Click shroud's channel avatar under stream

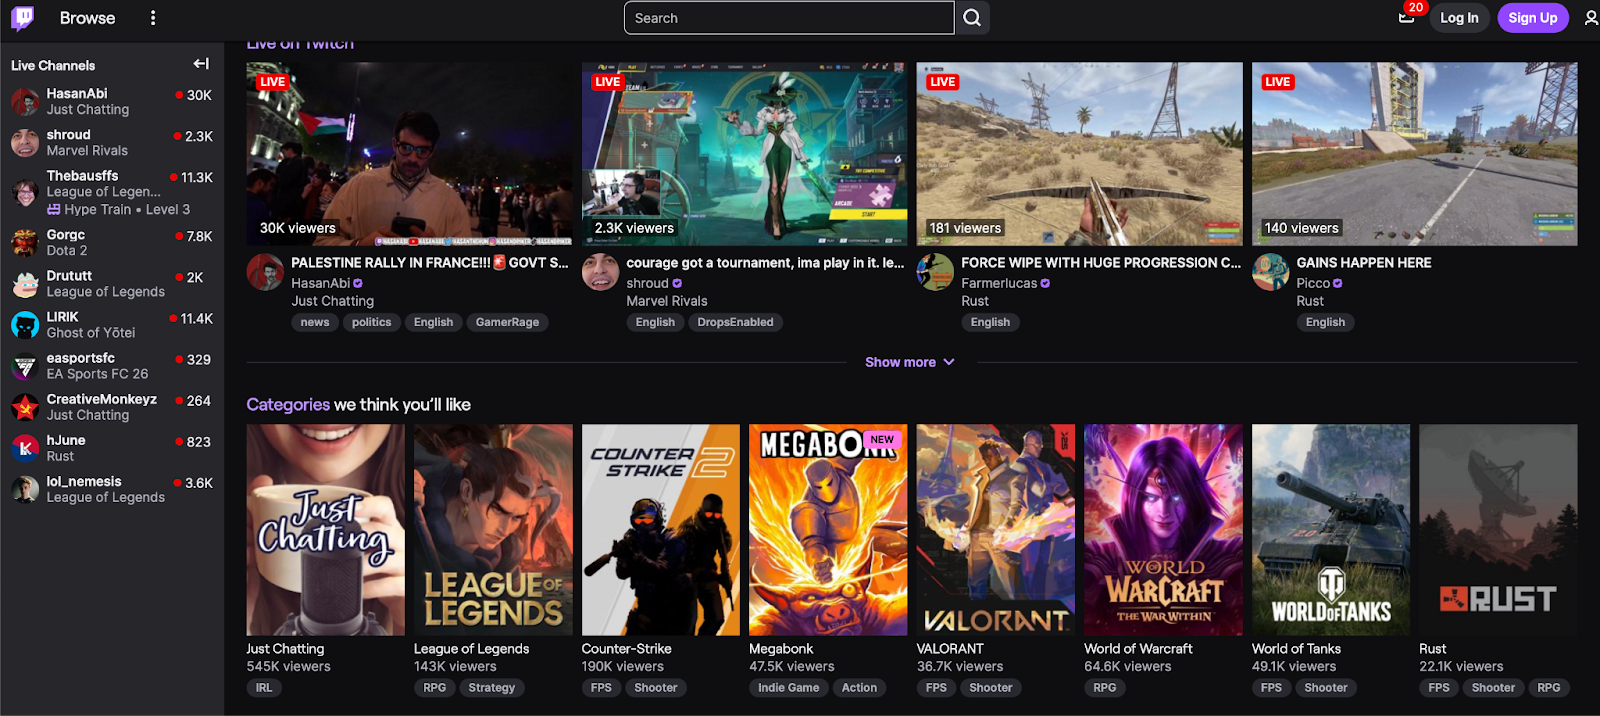(x=600, y=272)
